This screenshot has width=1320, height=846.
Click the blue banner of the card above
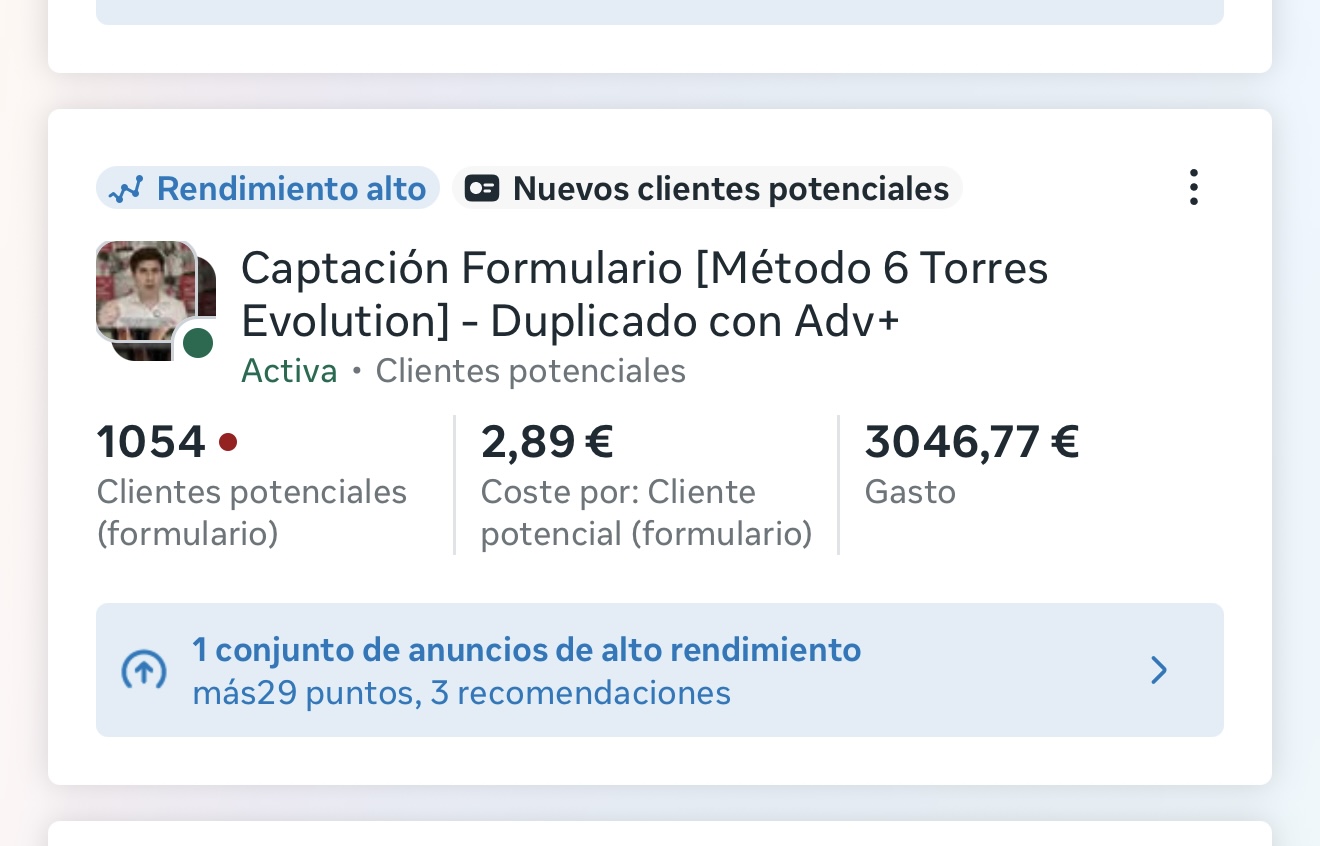click(660, 12)
